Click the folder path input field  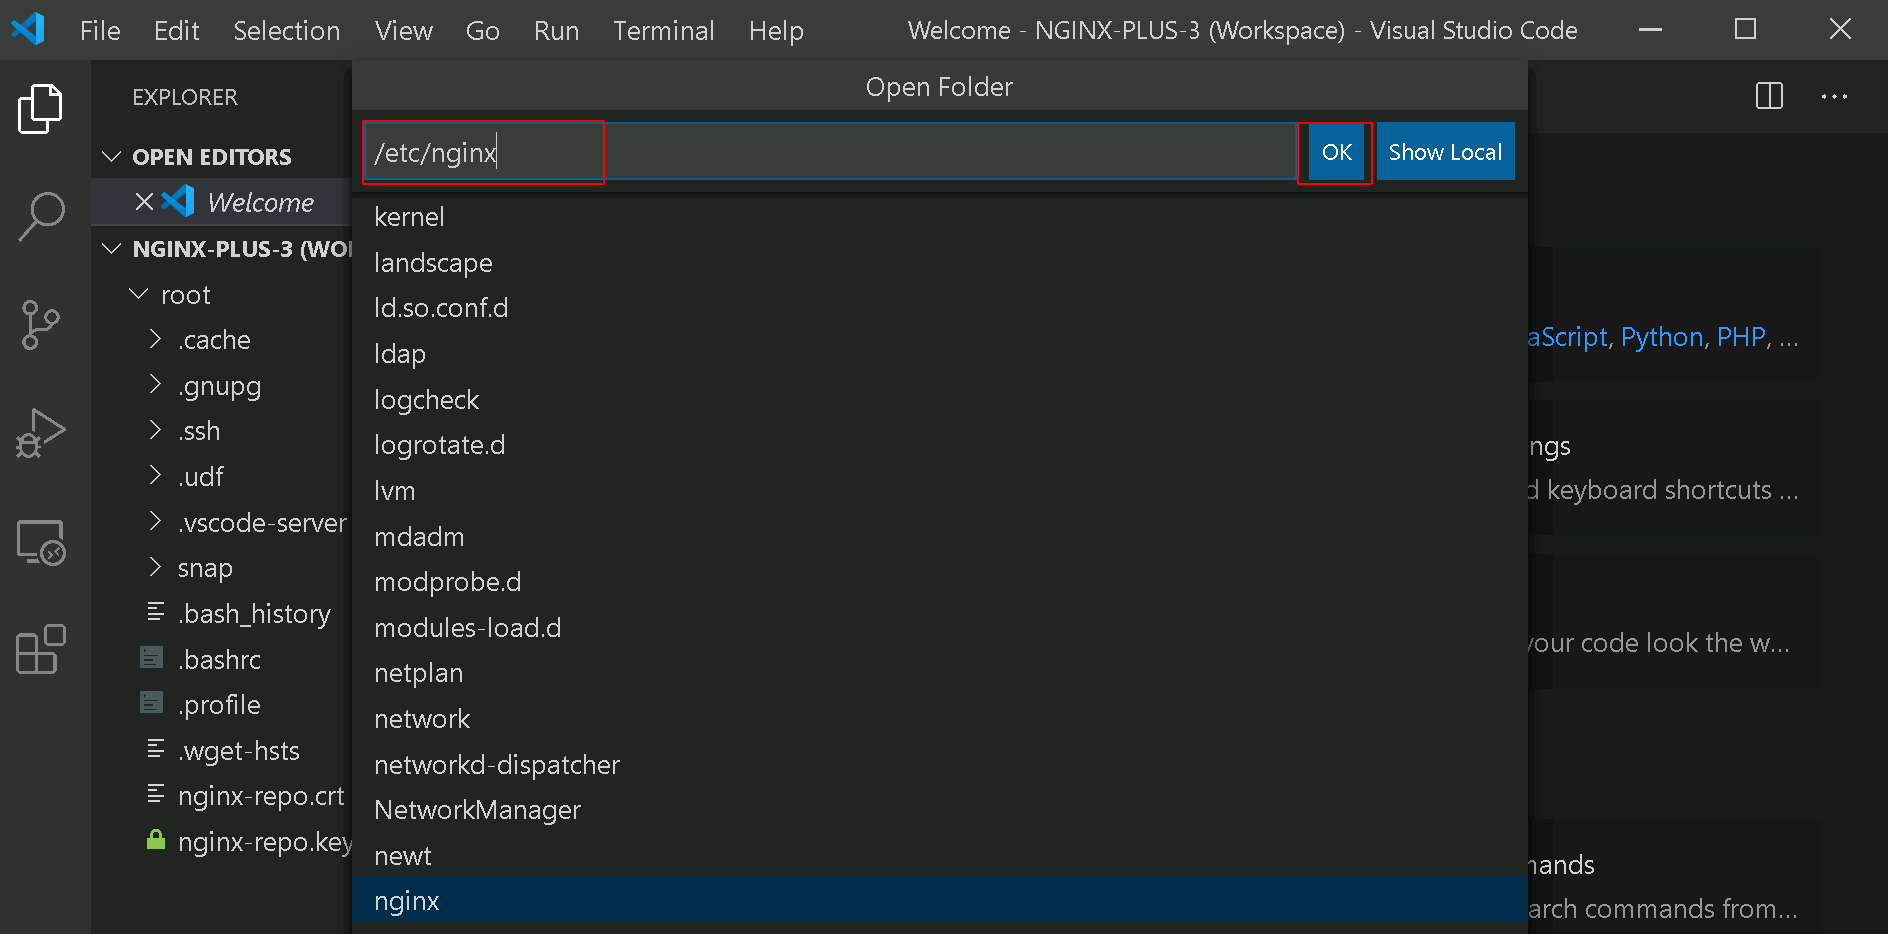[830, 152]
